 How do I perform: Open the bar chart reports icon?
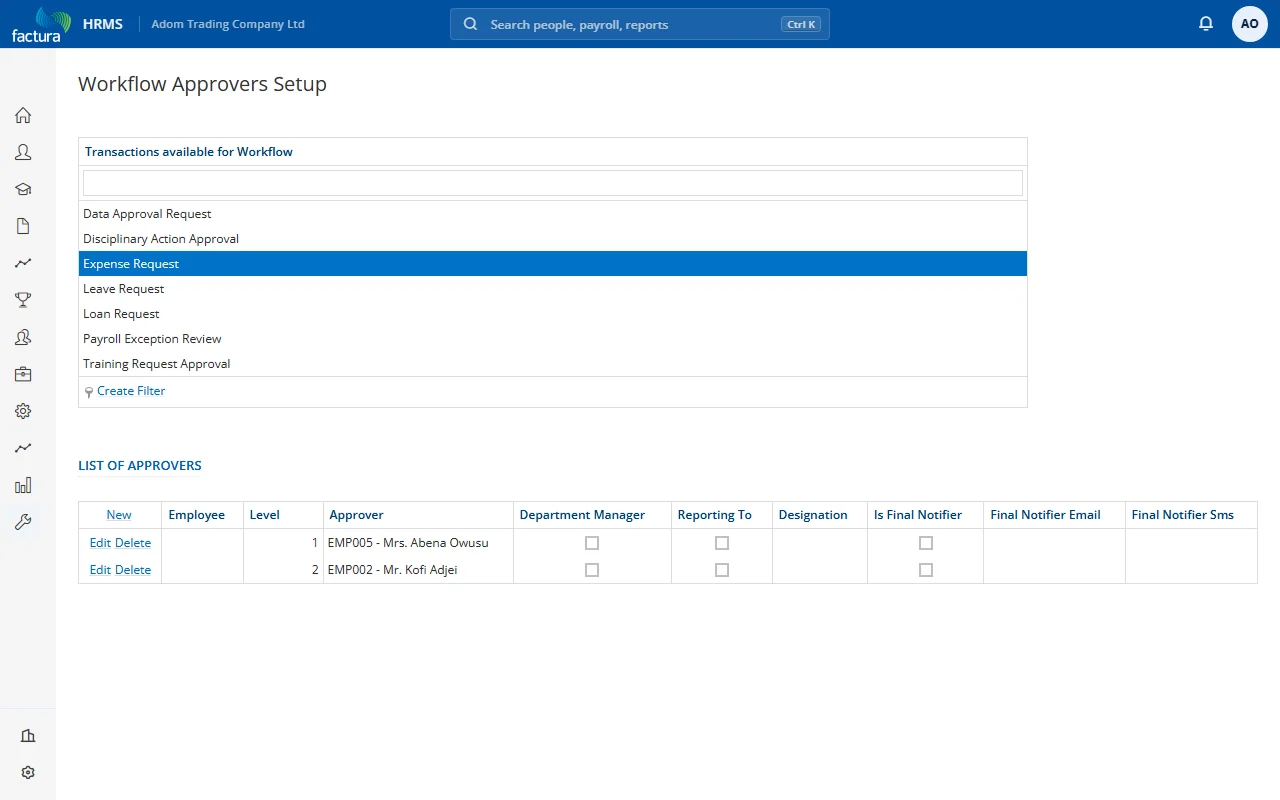pos(23,485)
